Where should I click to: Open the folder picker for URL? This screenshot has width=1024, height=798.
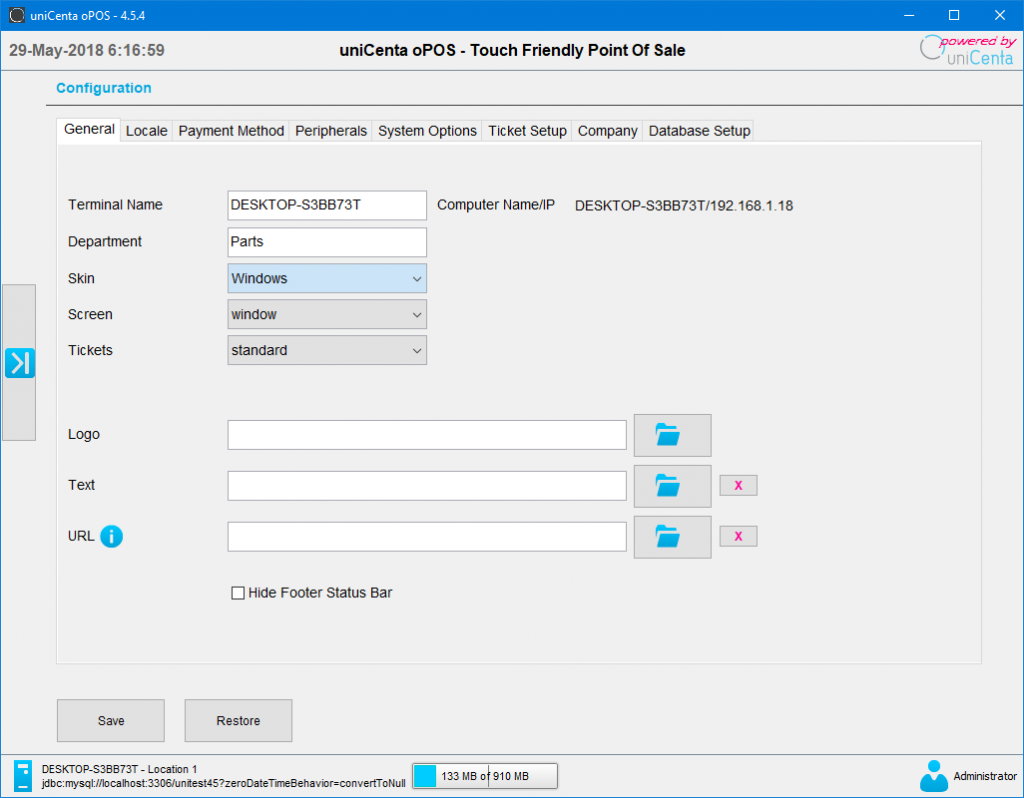(x=671, y=537)
